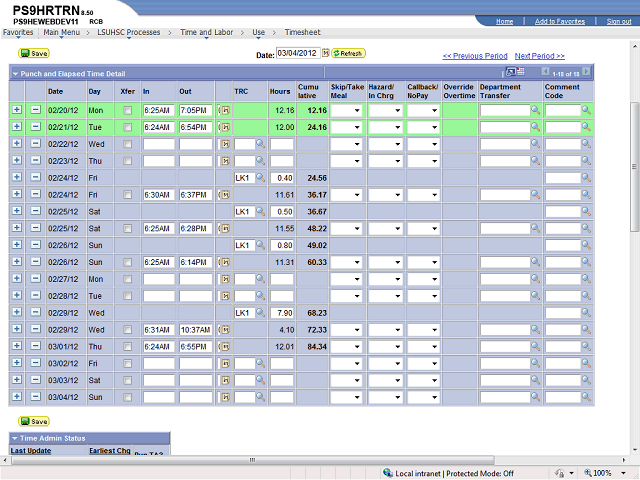Click the delete row minus icon for 02/21/12
Image resolution: width=640 pixels, height=480 pixels.
coord(35,127)
